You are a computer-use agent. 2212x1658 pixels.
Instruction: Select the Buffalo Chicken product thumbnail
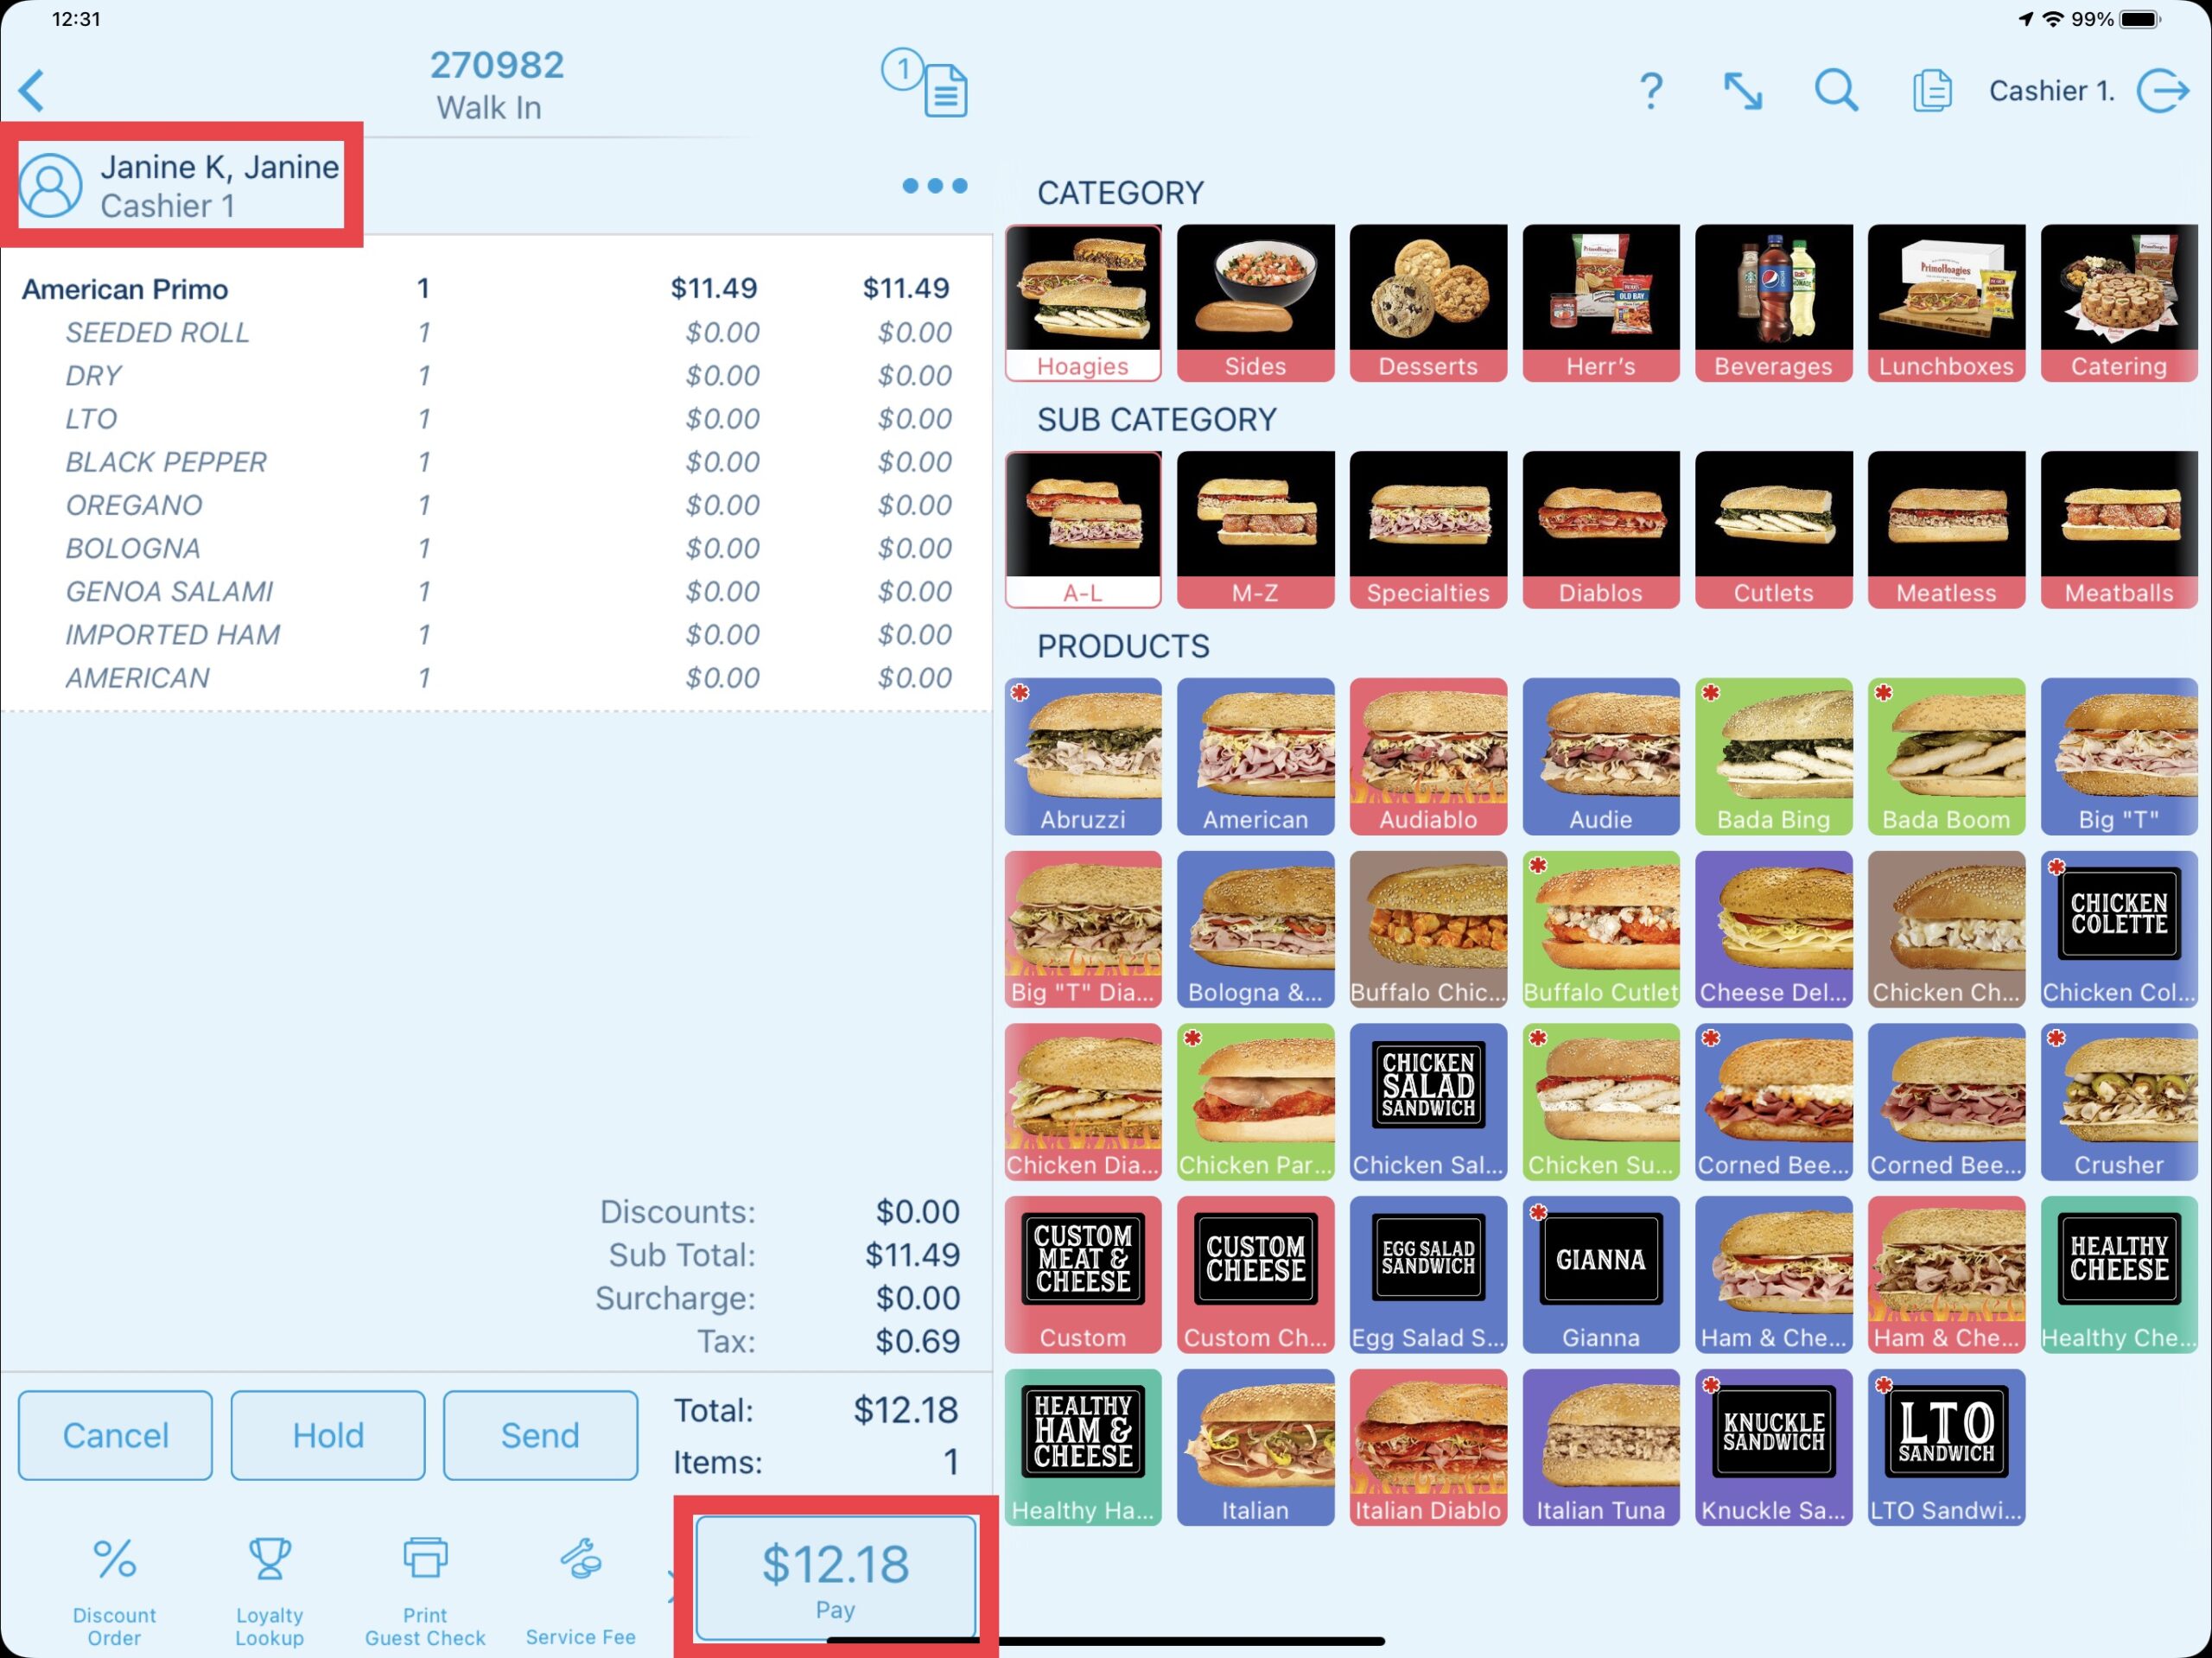[1427, 930]
